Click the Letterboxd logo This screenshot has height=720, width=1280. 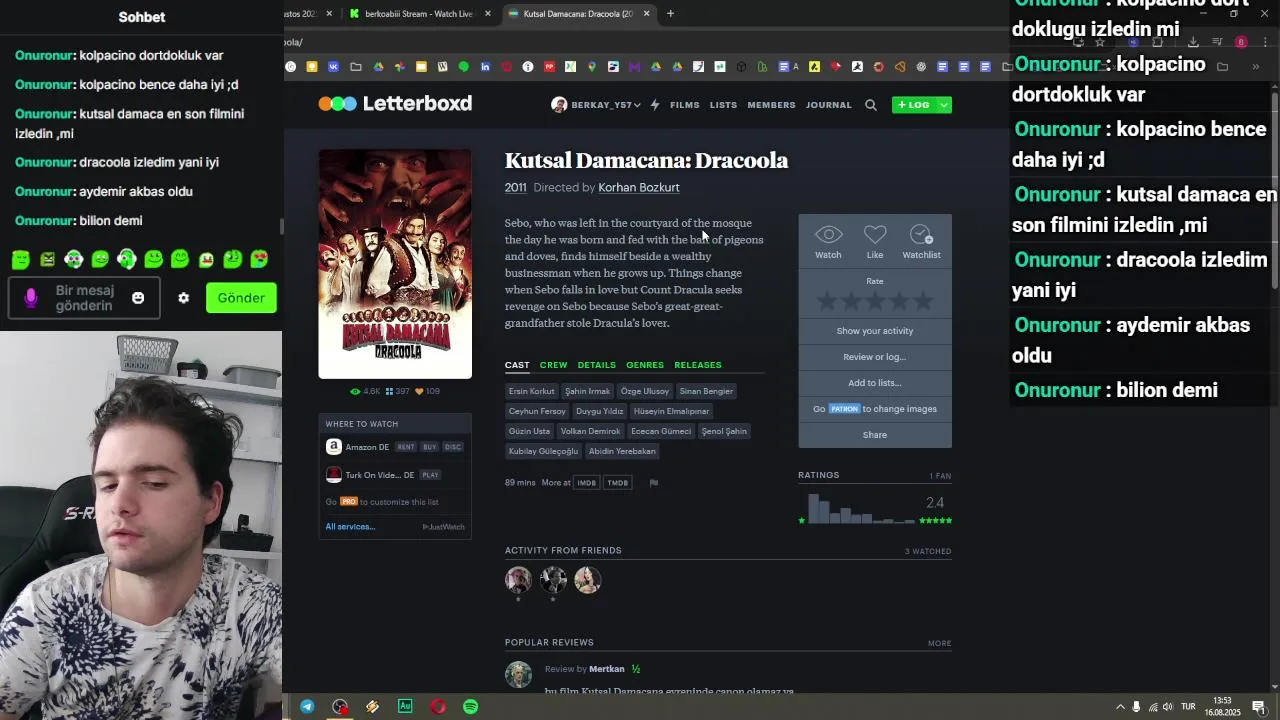(x=395, y=103)
